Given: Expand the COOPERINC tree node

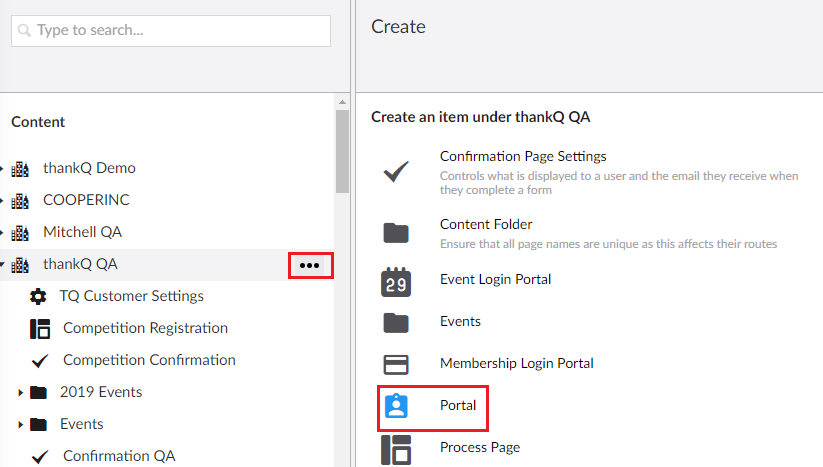Looking at the screenshot, I should 3,201.
